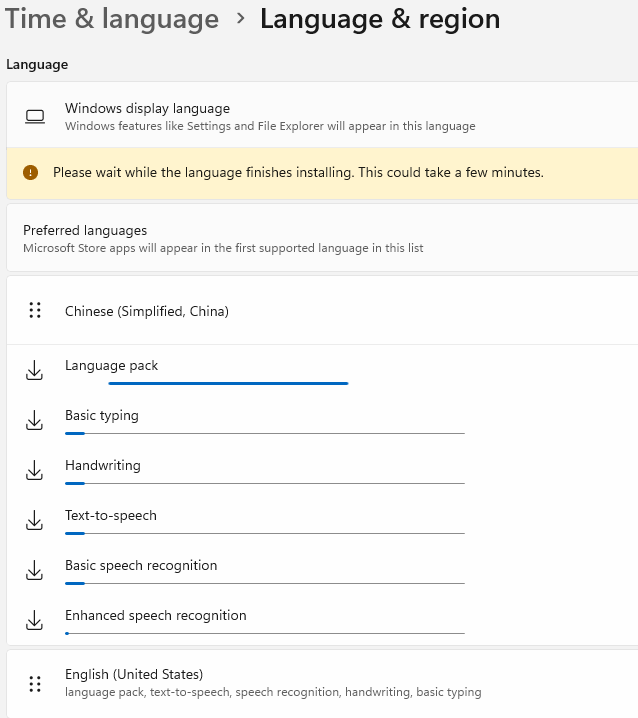Viewport: 638px width, 718px height.
Task: Click the orange warning icon in the notice
Action: (31, 173)
